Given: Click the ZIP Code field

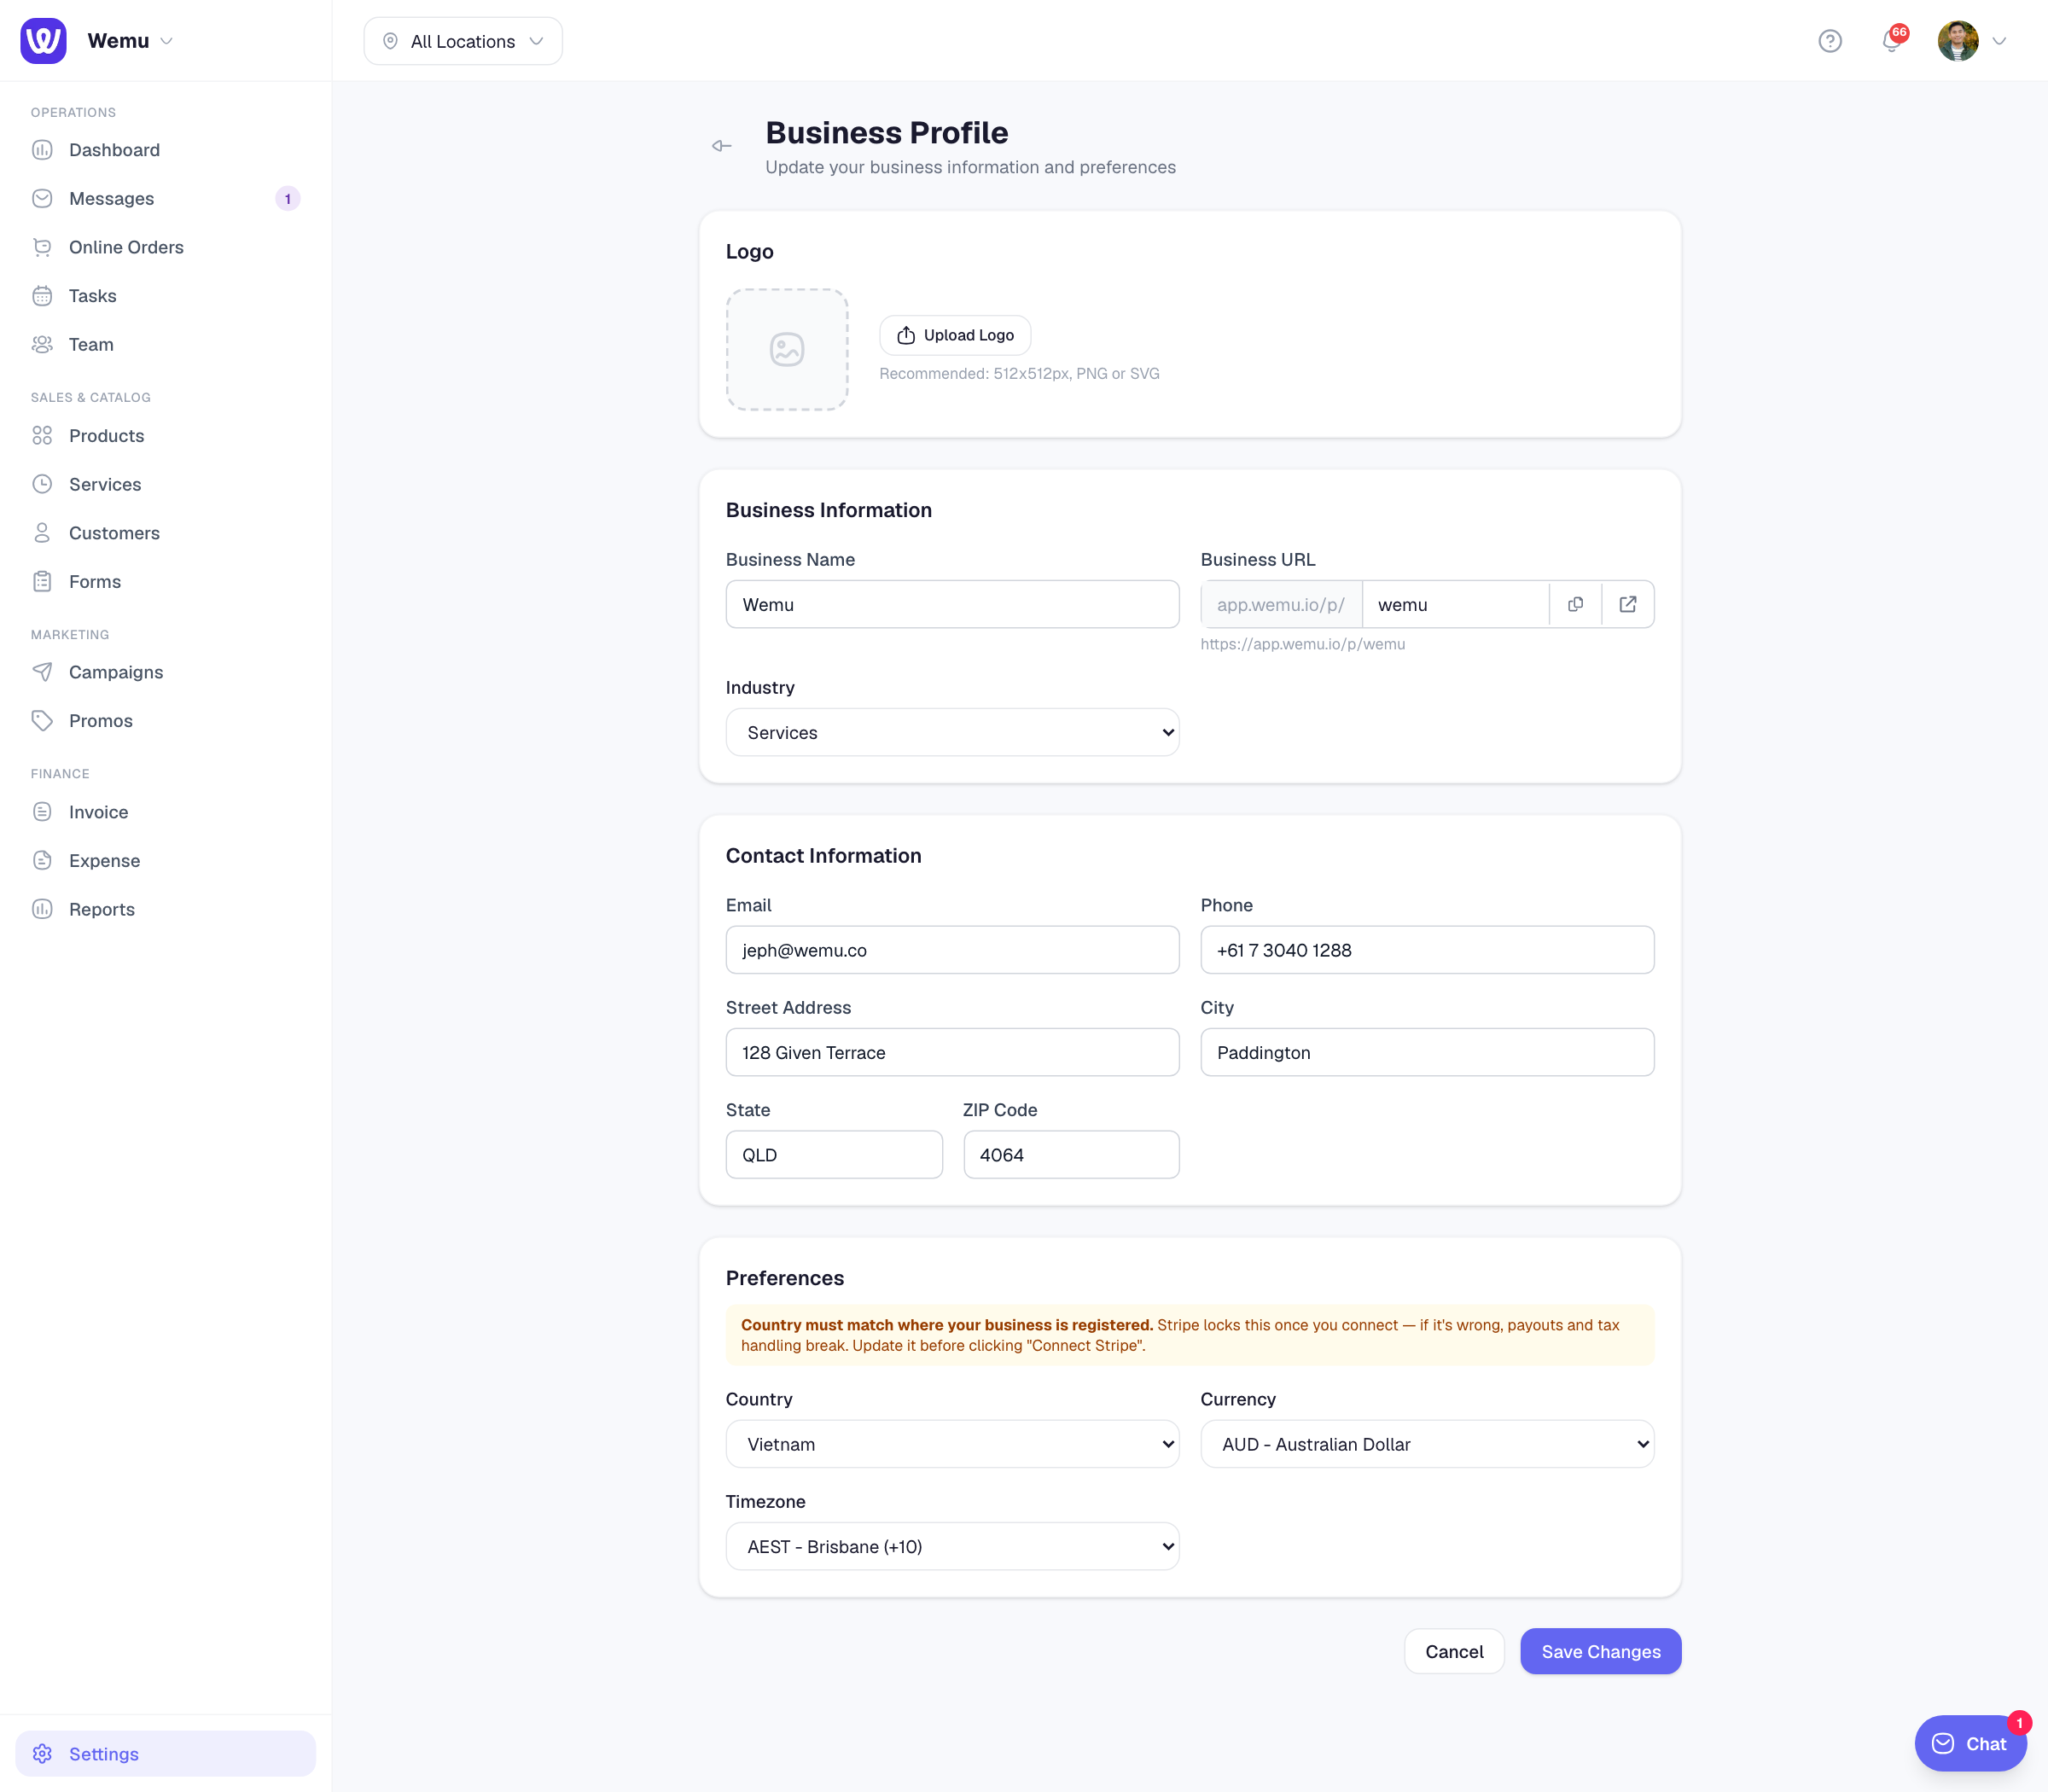Looking at the screenshot, I should (1071, 1154).
